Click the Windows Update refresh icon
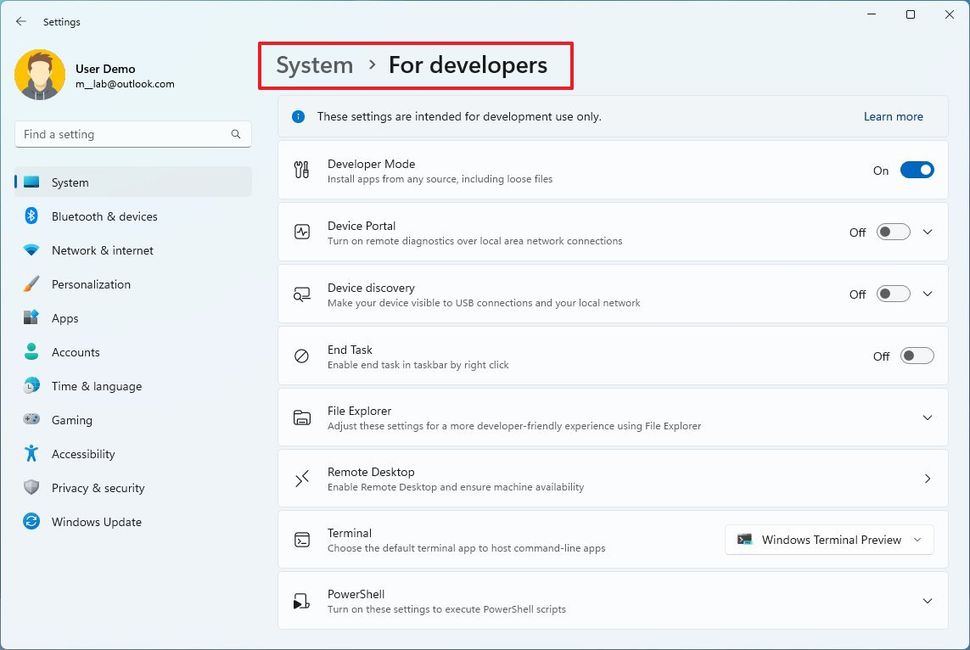970x650 pixels. pyautogui.click(x=32, y=521)
